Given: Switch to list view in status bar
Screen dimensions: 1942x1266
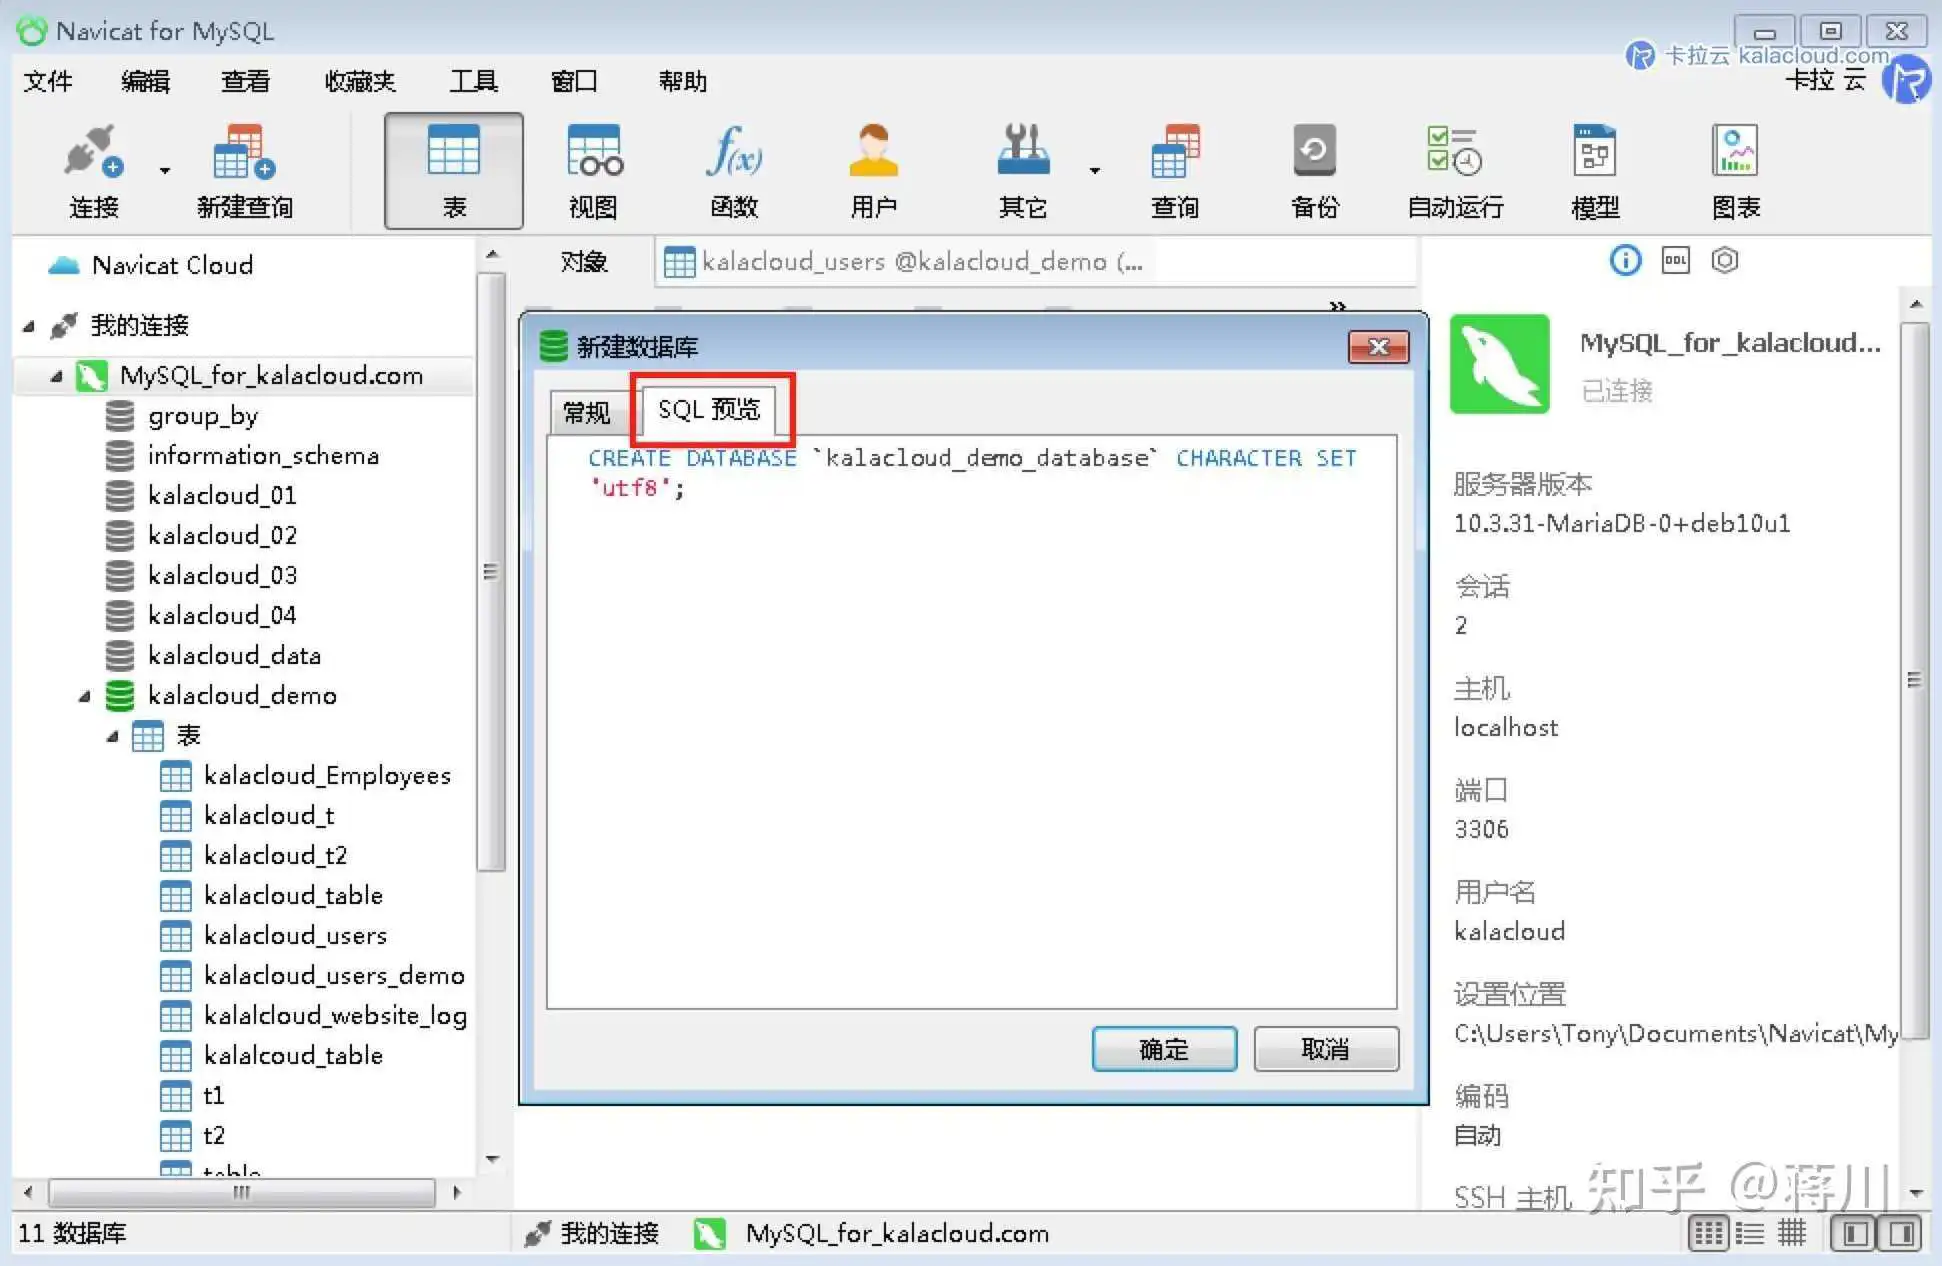Looking at the screenshot, I should (x=1750, y=1234).
